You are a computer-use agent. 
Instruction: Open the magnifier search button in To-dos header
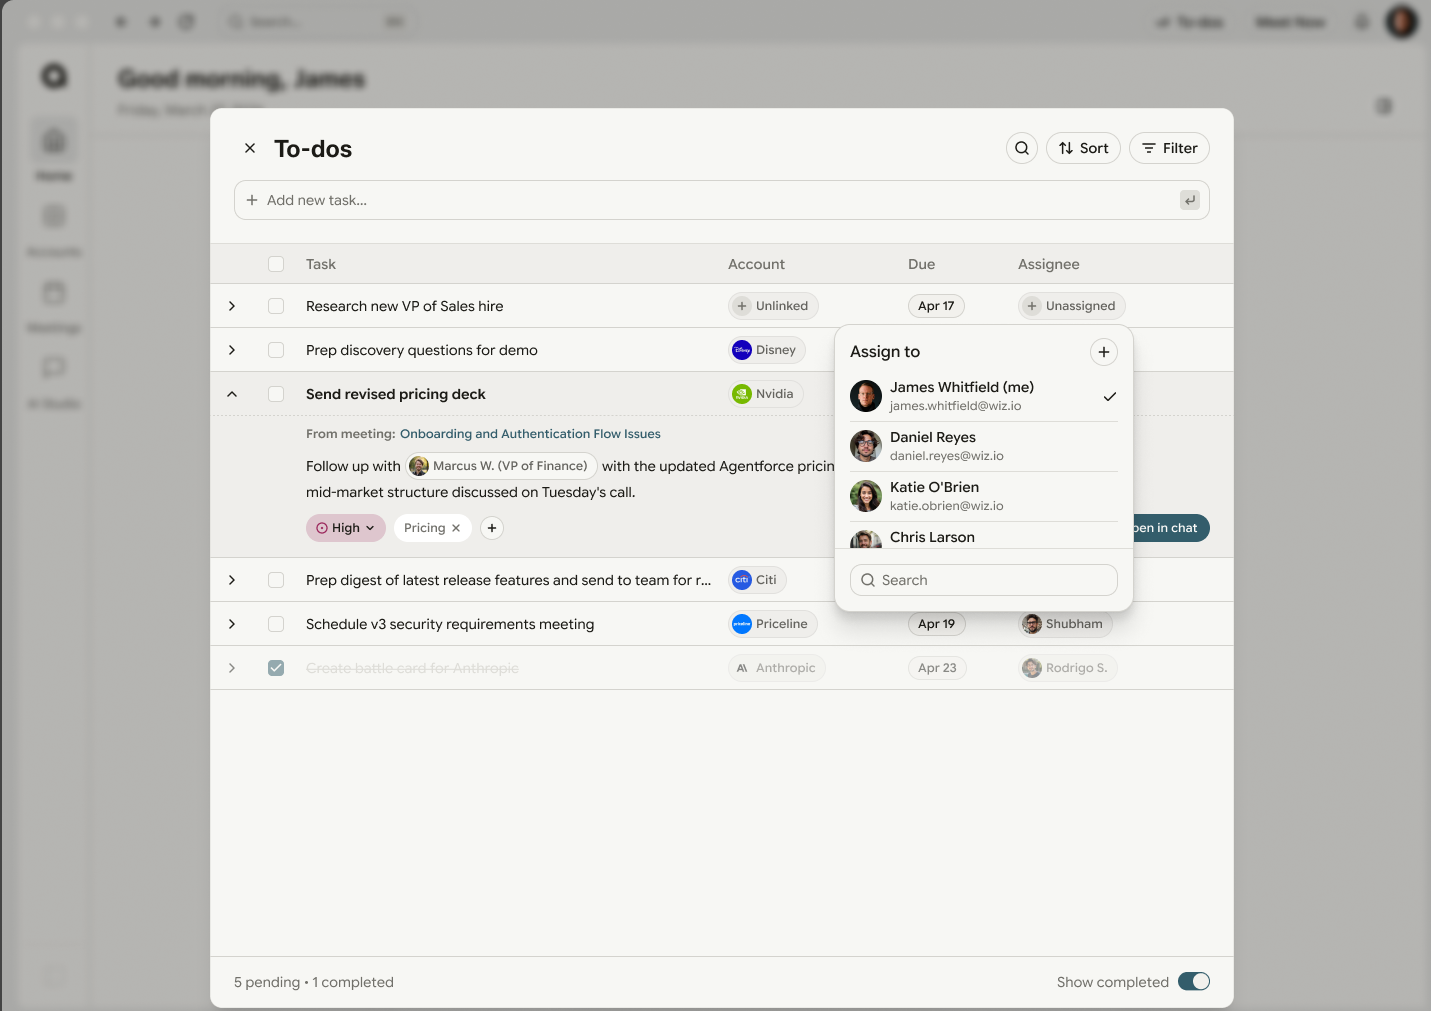[1022, 148]
